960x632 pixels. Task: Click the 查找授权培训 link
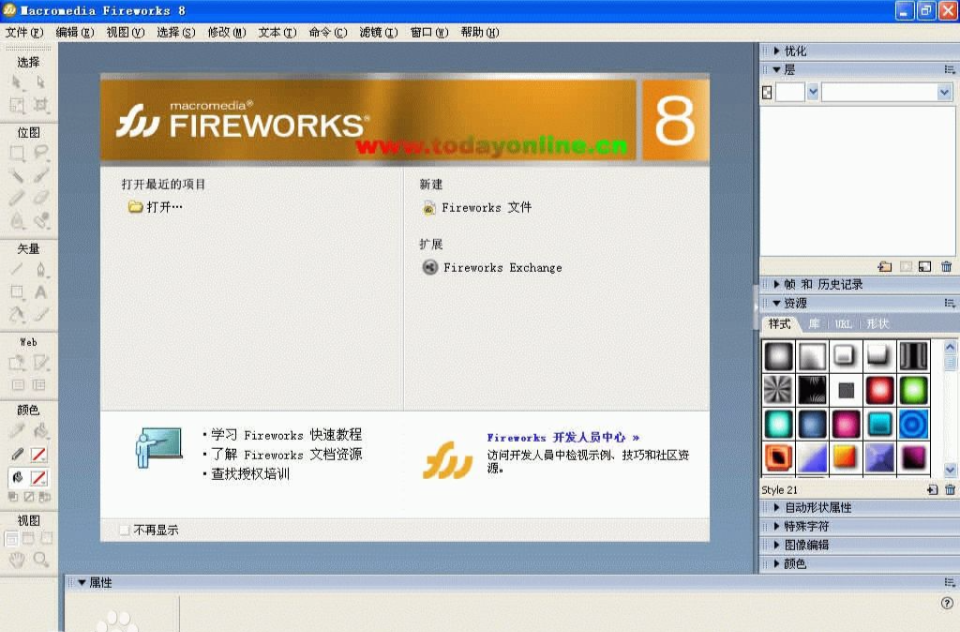pos(250,474)
